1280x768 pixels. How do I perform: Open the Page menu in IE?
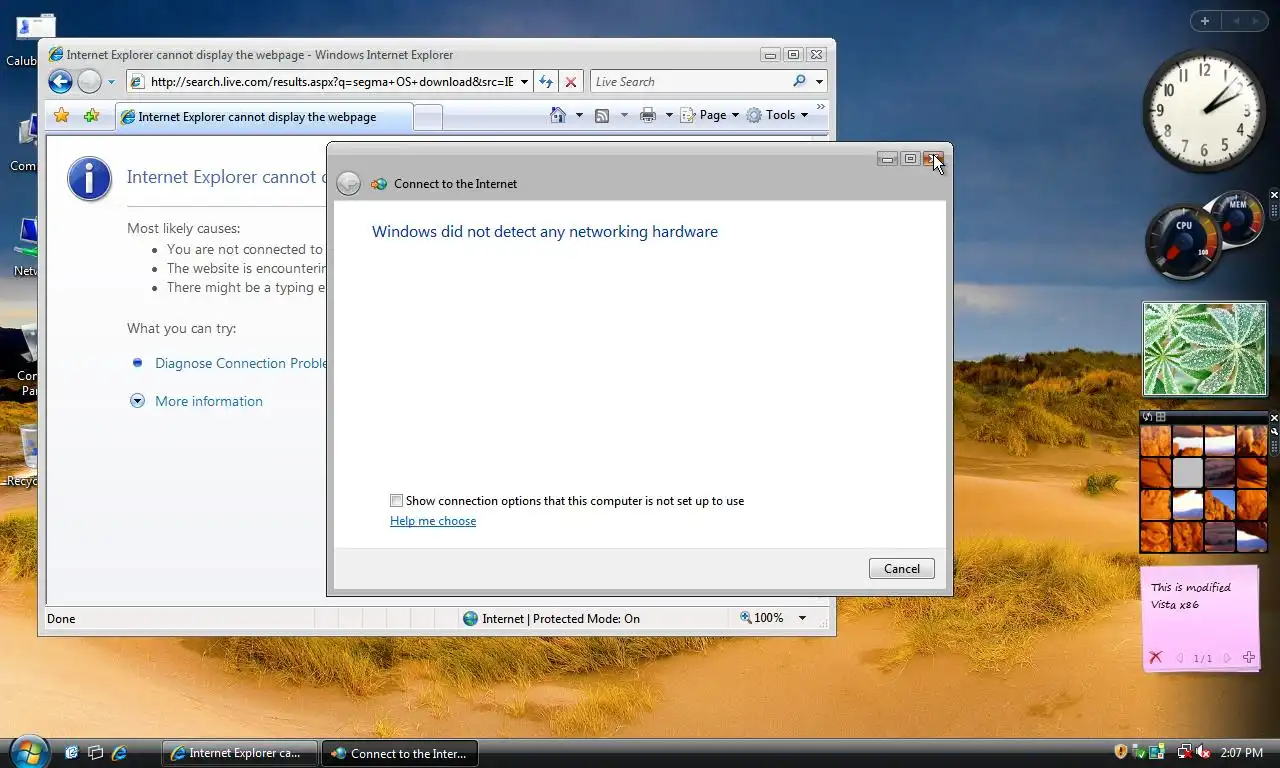(x=710, y=115)
